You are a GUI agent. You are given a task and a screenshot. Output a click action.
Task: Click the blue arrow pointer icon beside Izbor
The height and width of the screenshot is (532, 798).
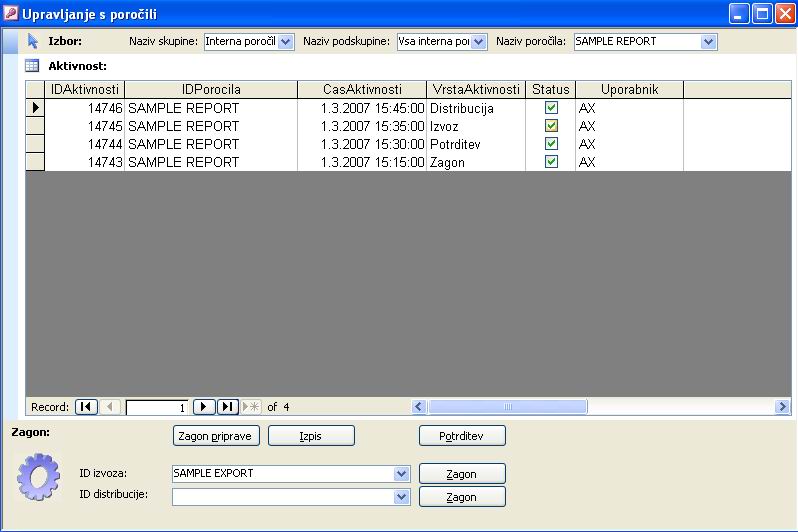point(32,41)
